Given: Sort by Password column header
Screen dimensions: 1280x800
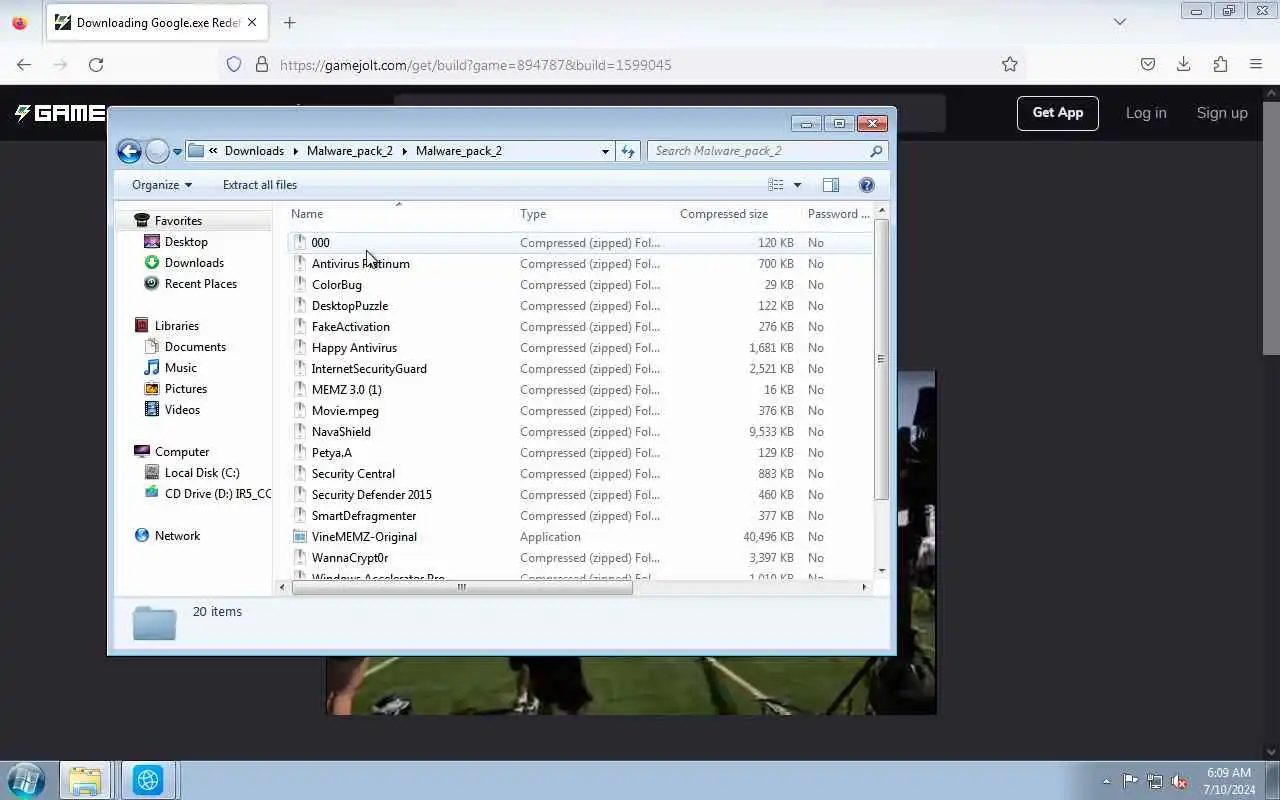Looking at the screenshot, I should [838, 214].
